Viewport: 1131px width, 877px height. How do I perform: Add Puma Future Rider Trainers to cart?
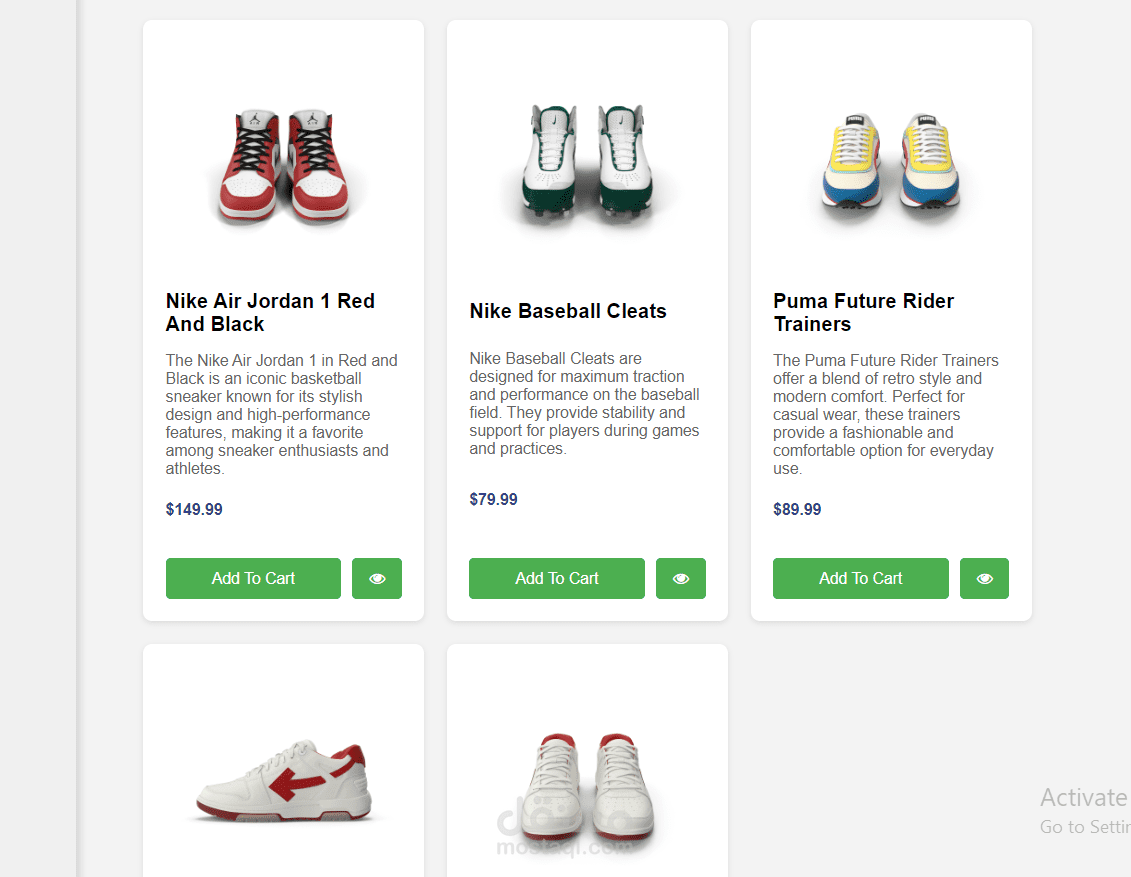tap(860, 578)
